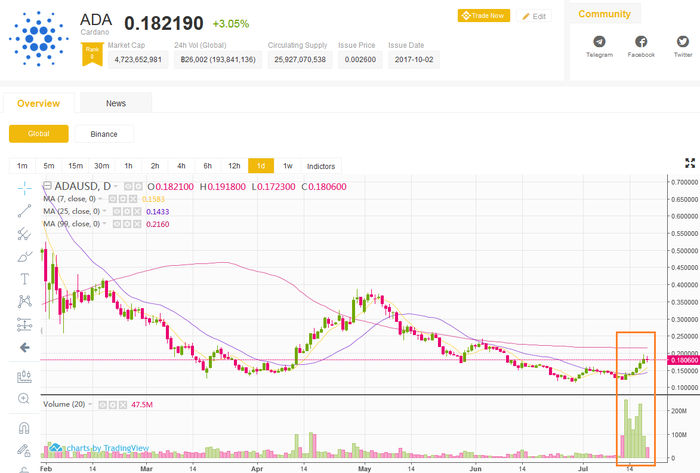Screen dimensions: 700x473
Task: Expand MA (99, close, 0) dropdown
Action: pos(104,224)
